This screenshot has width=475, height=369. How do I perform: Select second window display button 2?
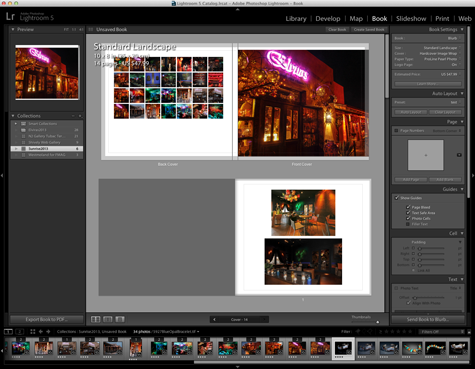(20, 331)
